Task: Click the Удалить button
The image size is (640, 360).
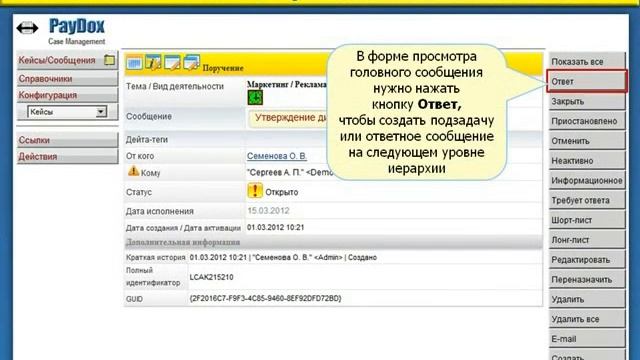Action: tap(587, 299)
